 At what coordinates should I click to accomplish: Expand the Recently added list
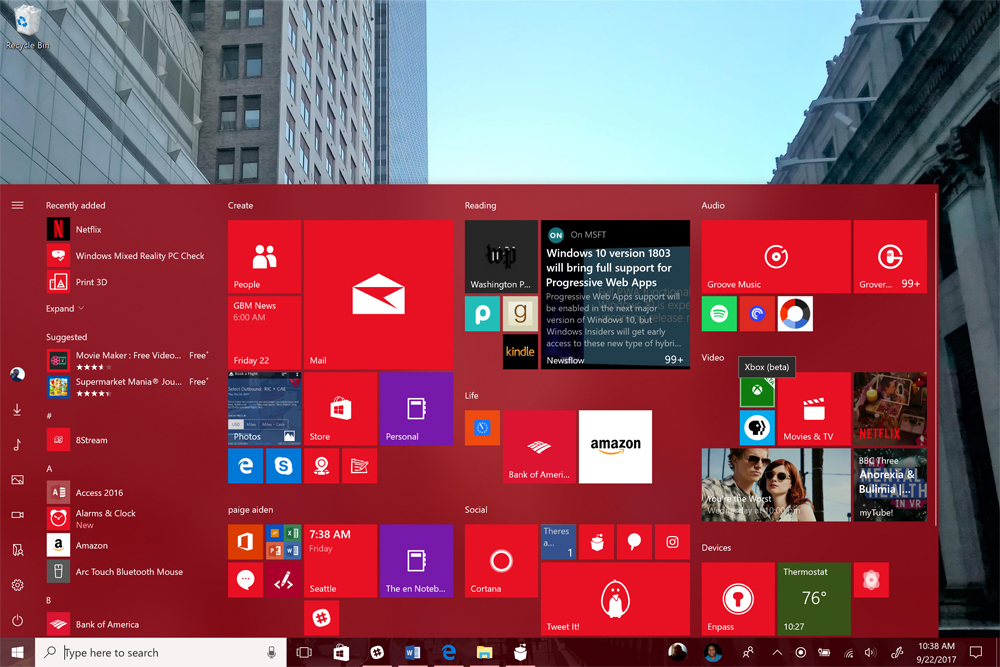coord(64,309)
